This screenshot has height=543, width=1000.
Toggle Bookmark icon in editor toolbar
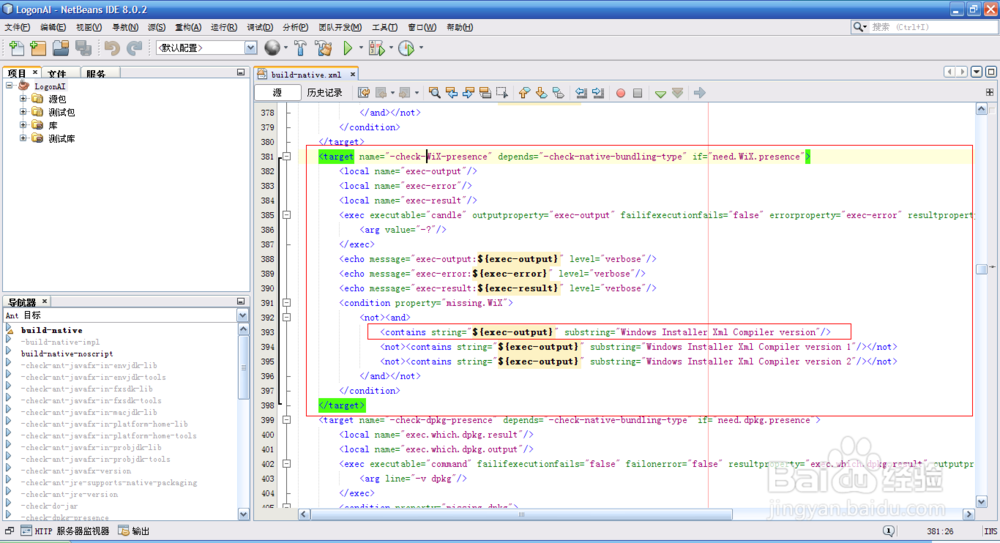pos(558,93)
